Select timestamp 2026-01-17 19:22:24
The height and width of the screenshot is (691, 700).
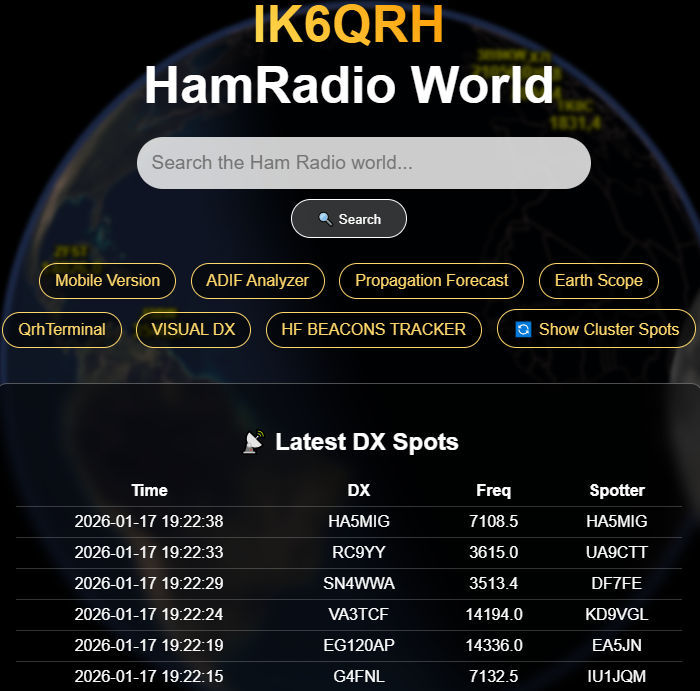[149, 615]
